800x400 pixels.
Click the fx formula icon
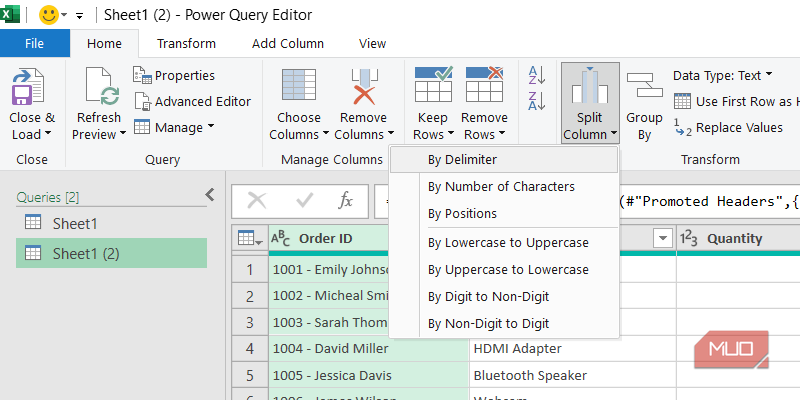pyautogui.click(x=346, y=202)
